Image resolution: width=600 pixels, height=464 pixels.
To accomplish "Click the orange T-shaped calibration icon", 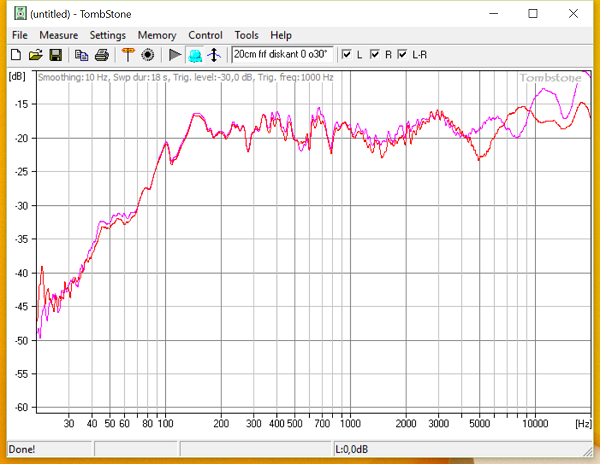I will (128, 55).
